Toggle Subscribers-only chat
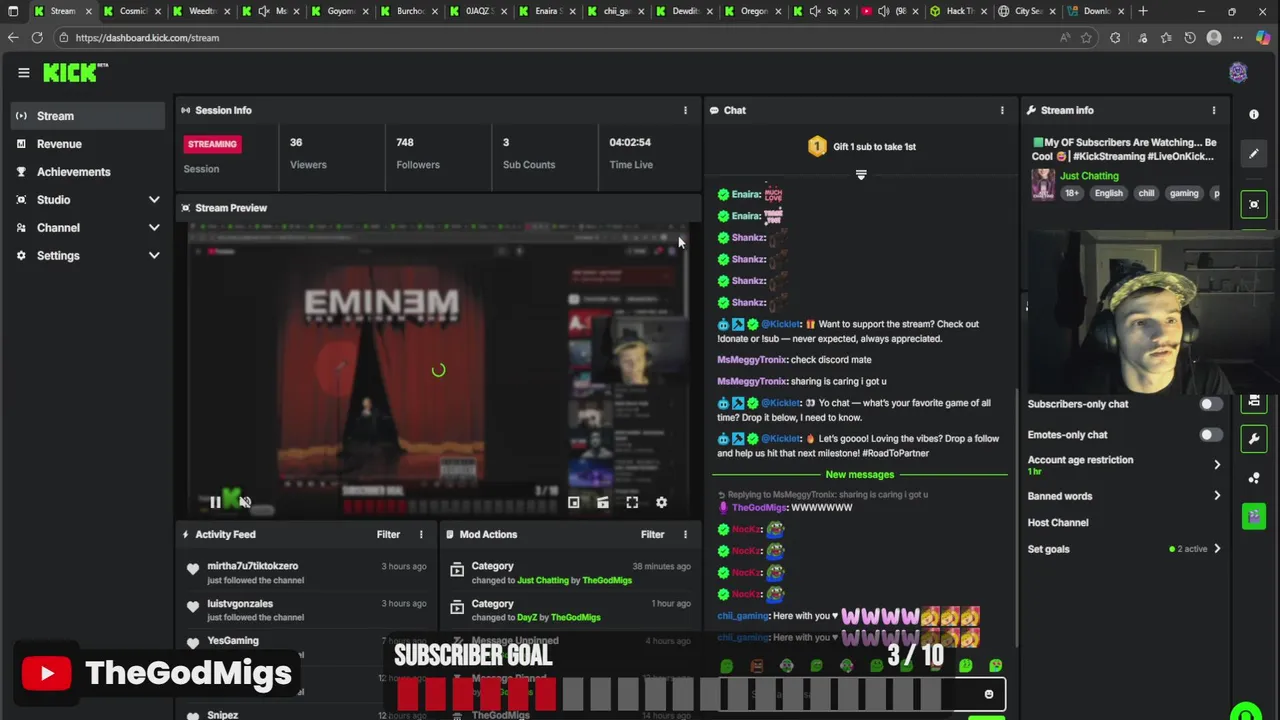 1209,404
